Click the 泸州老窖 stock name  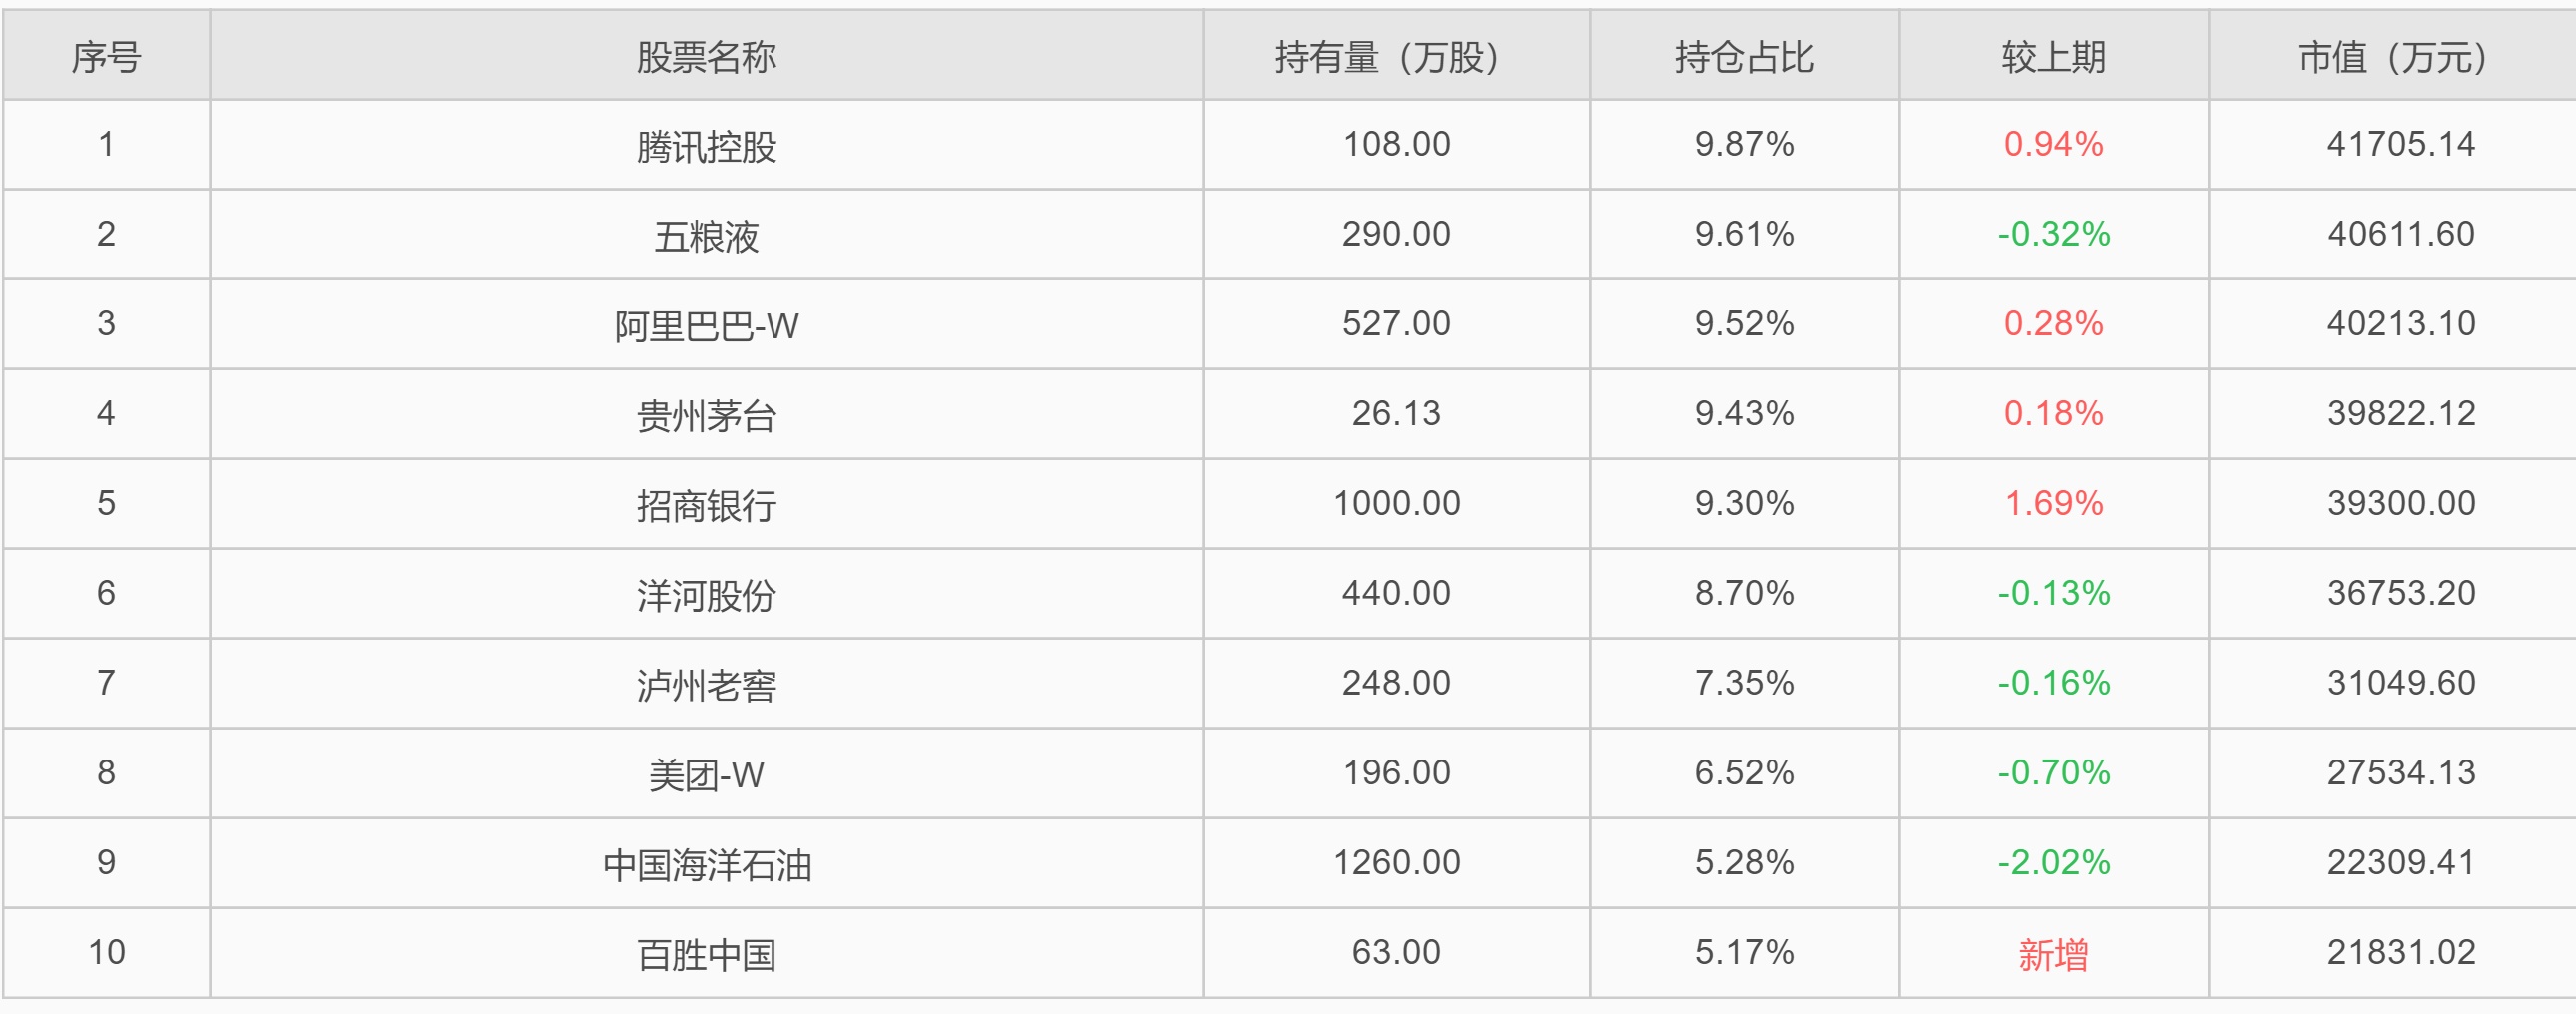[706, 685]
